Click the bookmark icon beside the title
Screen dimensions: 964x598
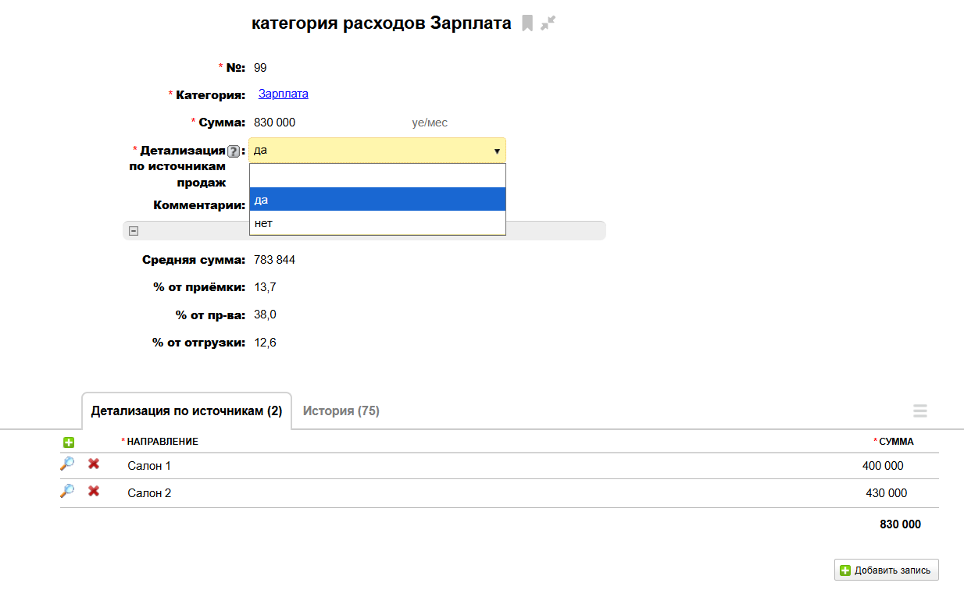pos(527,23)
